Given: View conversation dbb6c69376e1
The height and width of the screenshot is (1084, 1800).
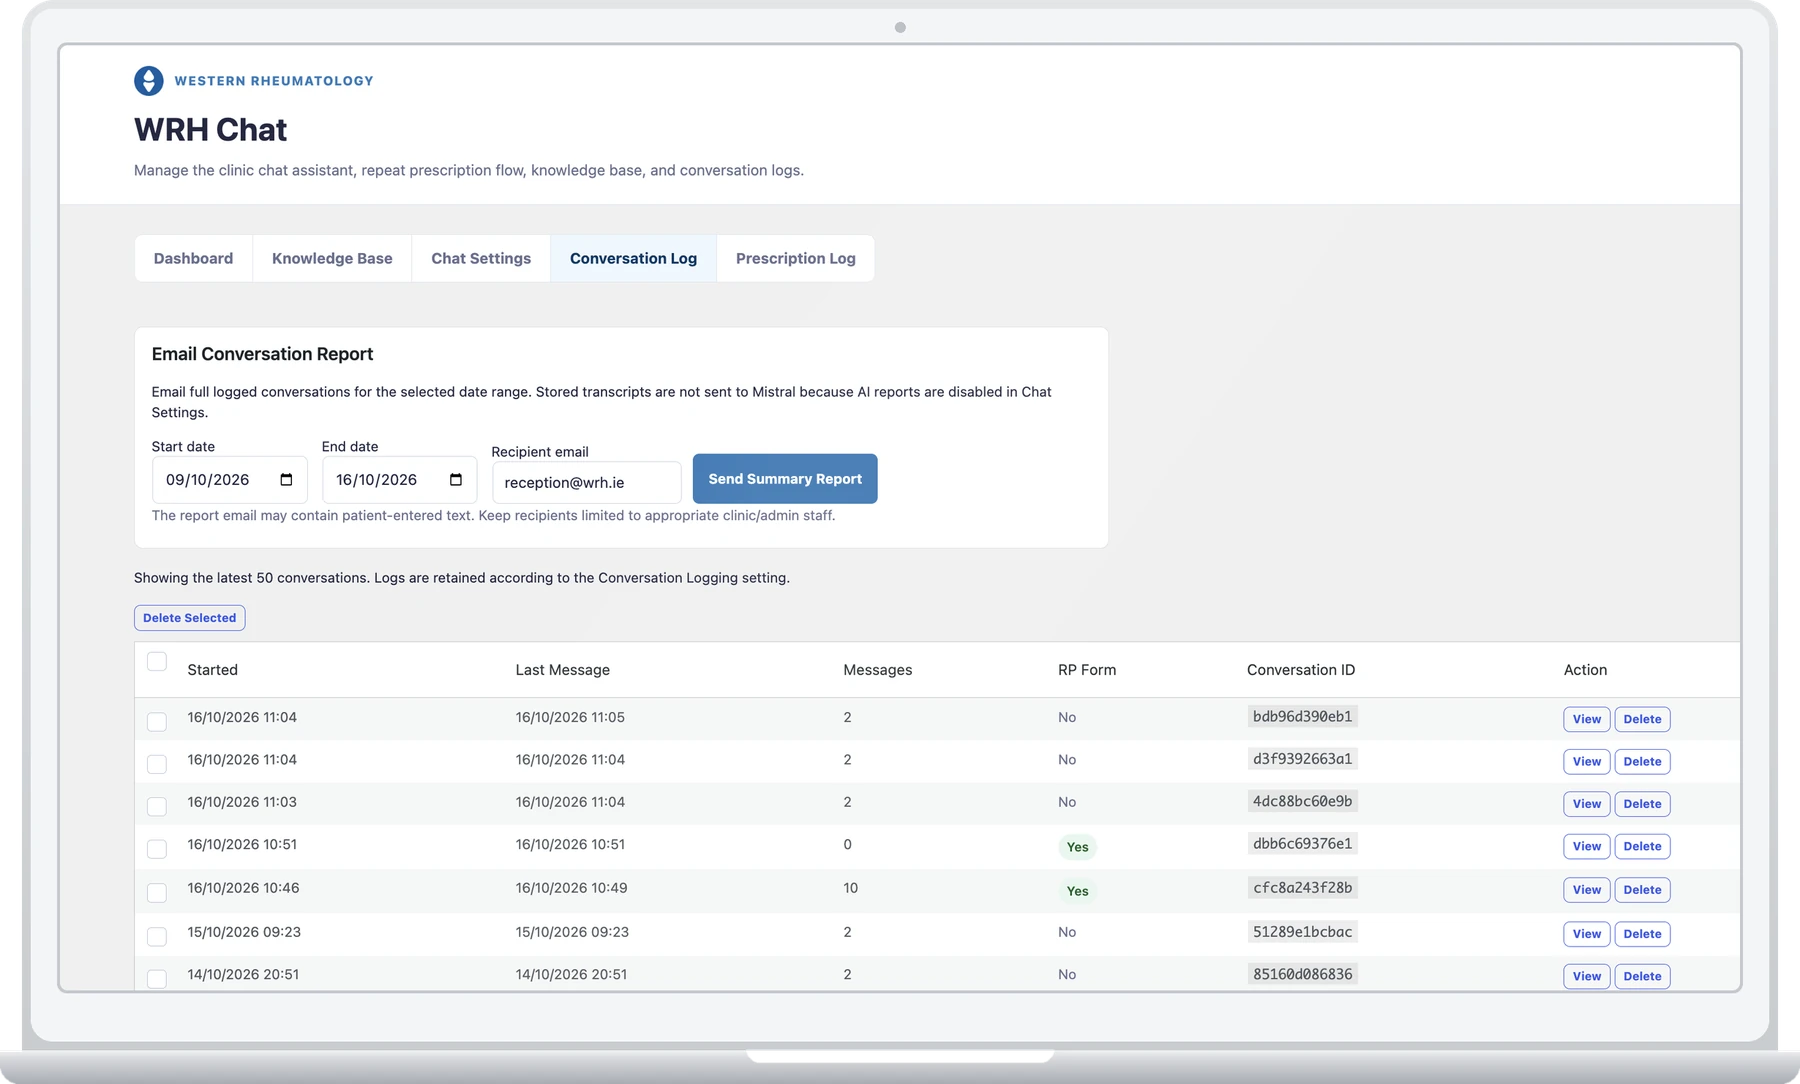Looking at the screenshot, I should click(1587, 846).
